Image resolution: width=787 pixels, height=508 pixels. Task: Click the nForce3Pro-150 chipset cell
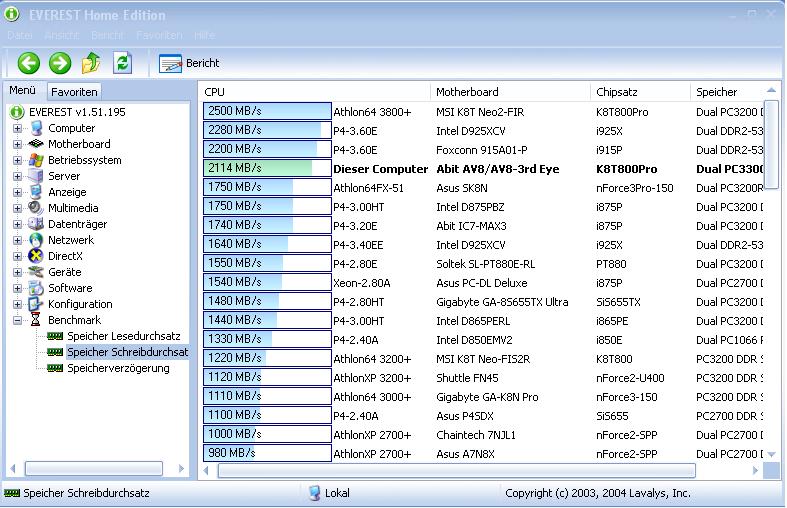tap(634, 188)
